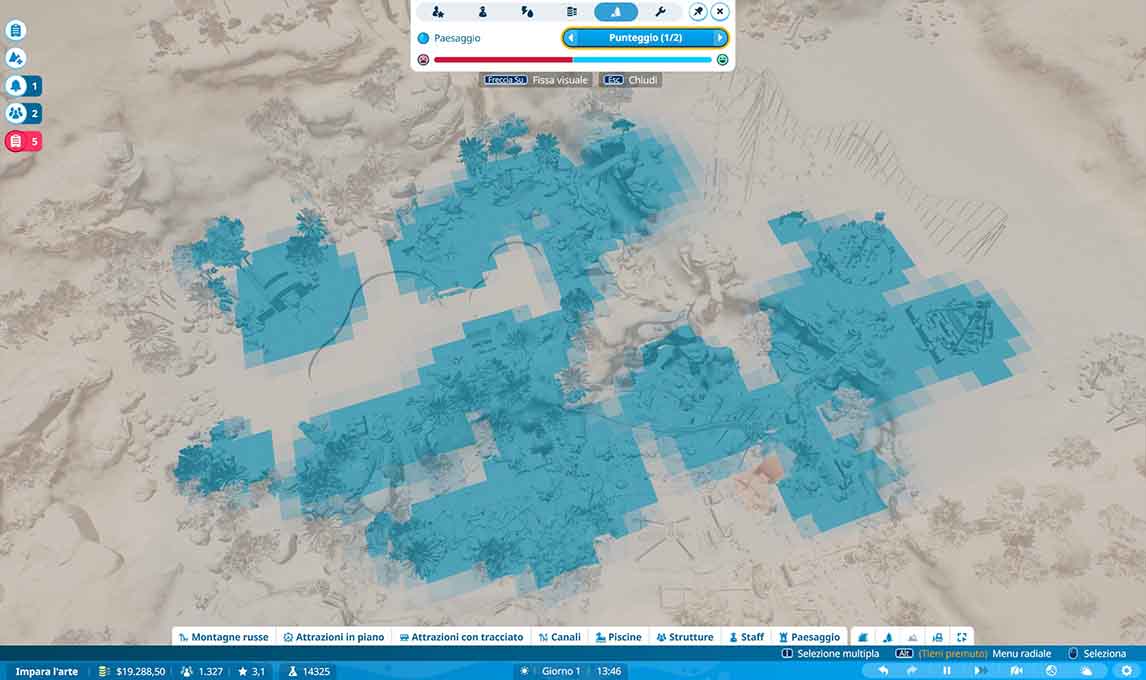Pause the game with pause button

[946, 671]
